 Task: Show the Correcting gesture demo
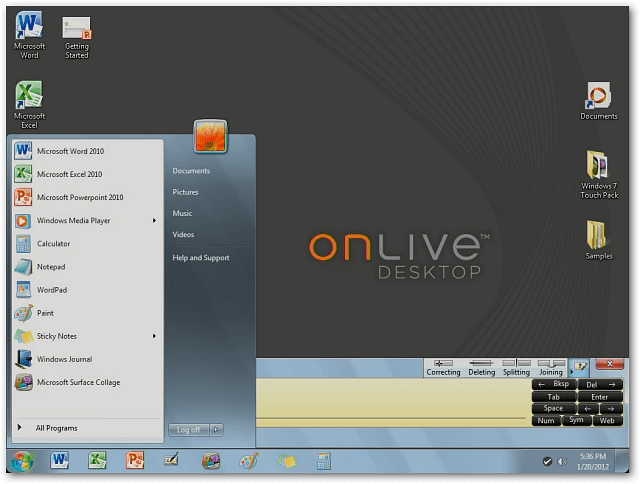[x=443, y=368]
